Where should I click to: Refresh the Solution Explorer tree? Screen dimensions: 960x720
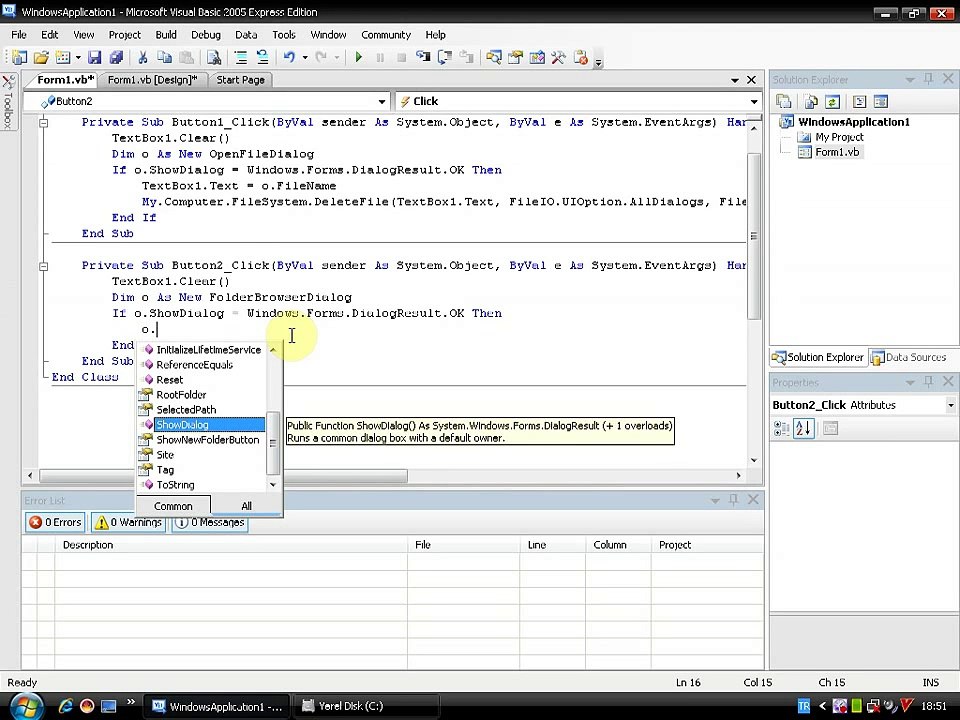pyautogui.click(x=832, y=102)
